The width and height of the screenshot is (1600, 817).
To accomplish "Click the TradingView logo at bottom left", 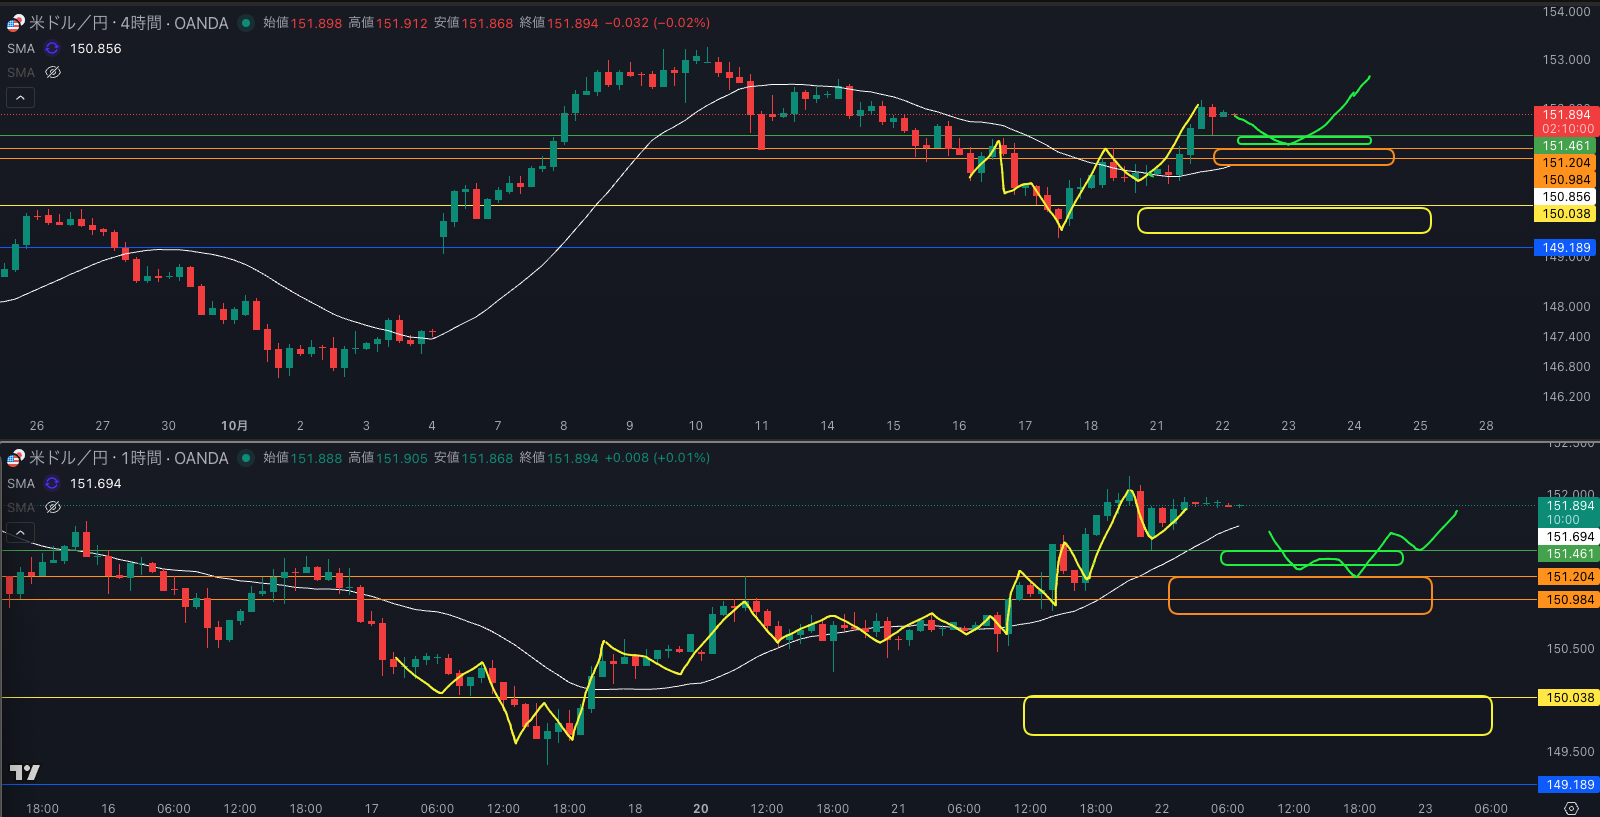I will click(x=24, y=772).
